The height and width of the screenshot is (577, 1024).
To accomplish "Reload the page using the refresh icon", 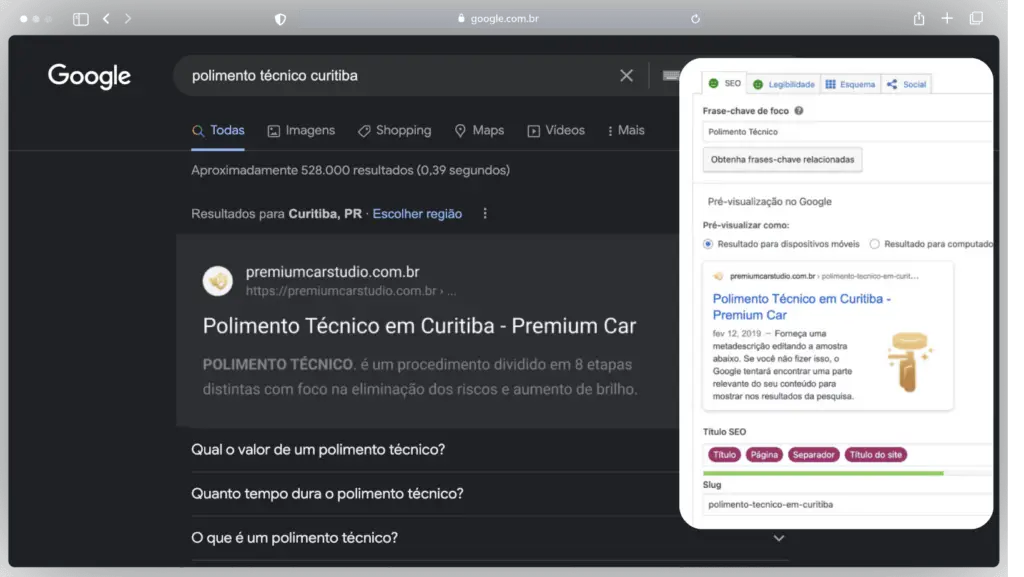I will click(695, 19).
